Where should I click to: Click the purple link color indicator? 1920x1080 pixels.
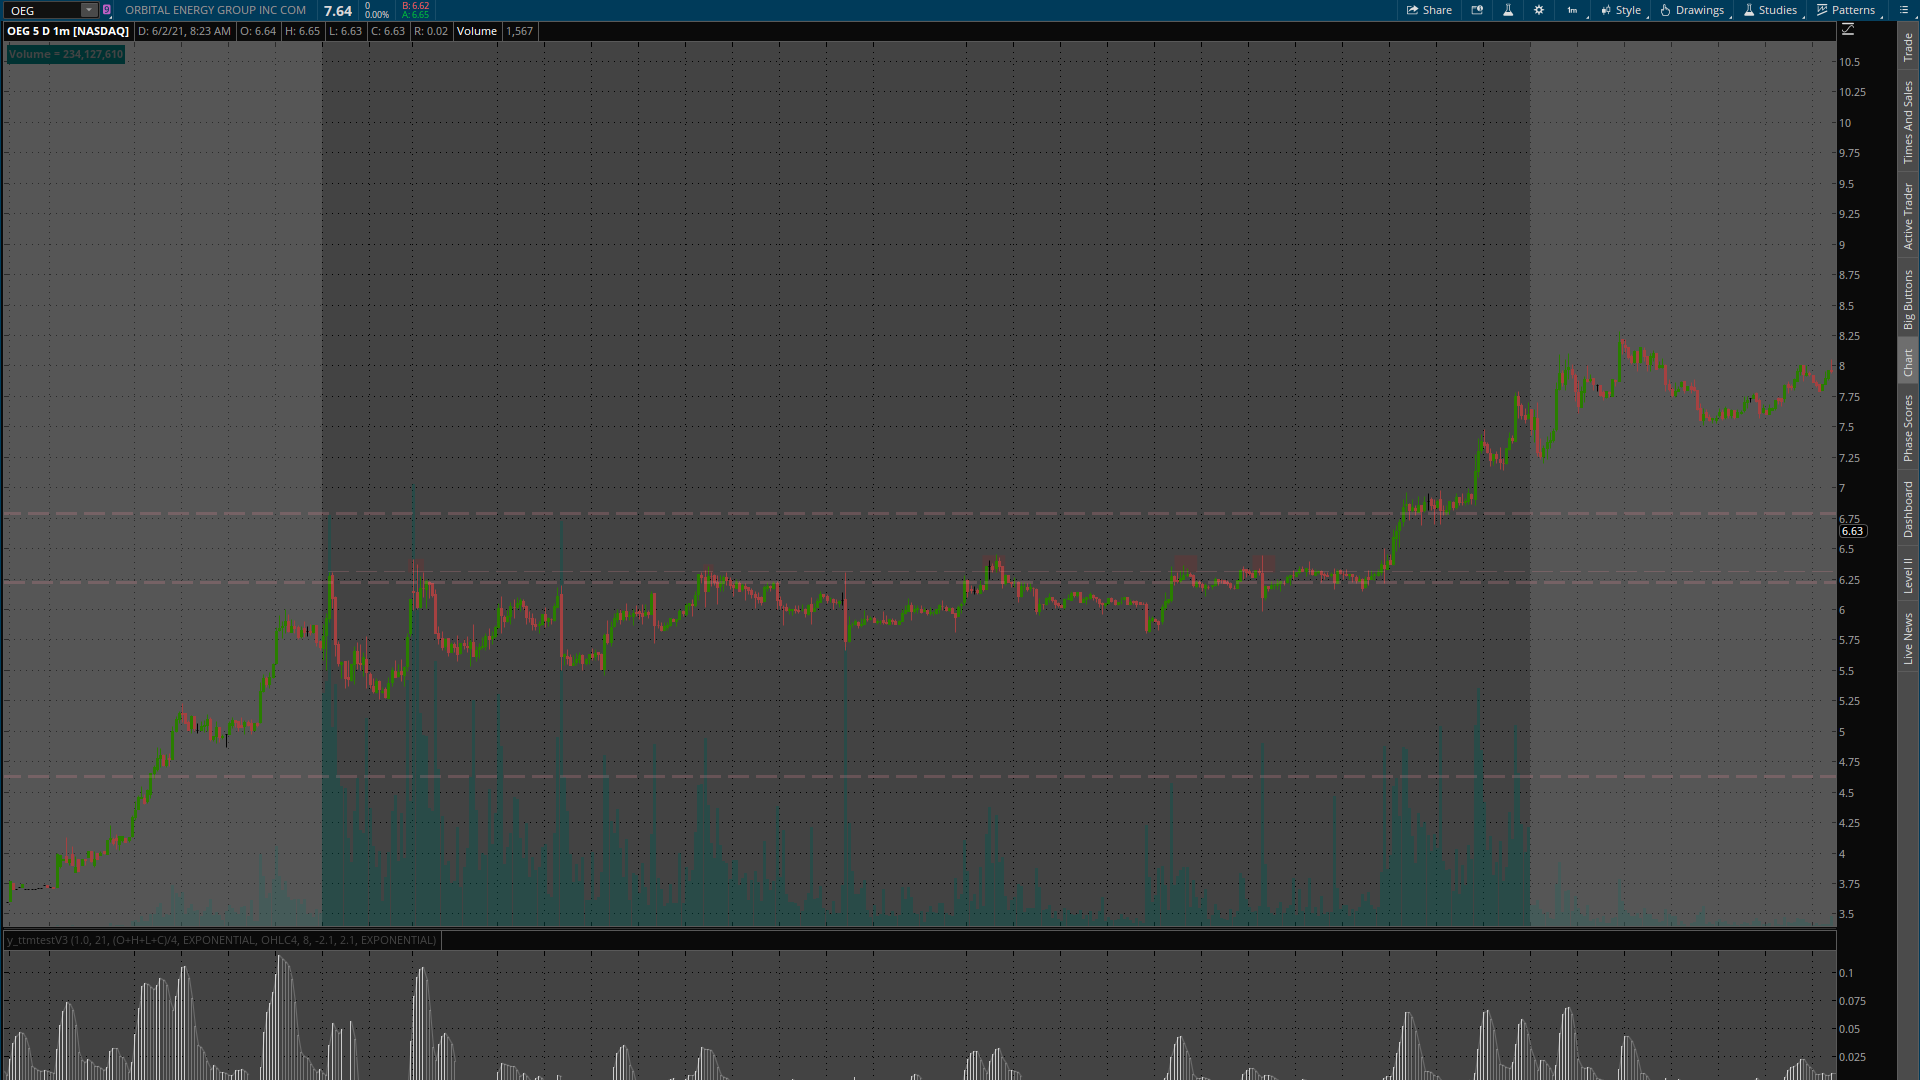(107, 10)
